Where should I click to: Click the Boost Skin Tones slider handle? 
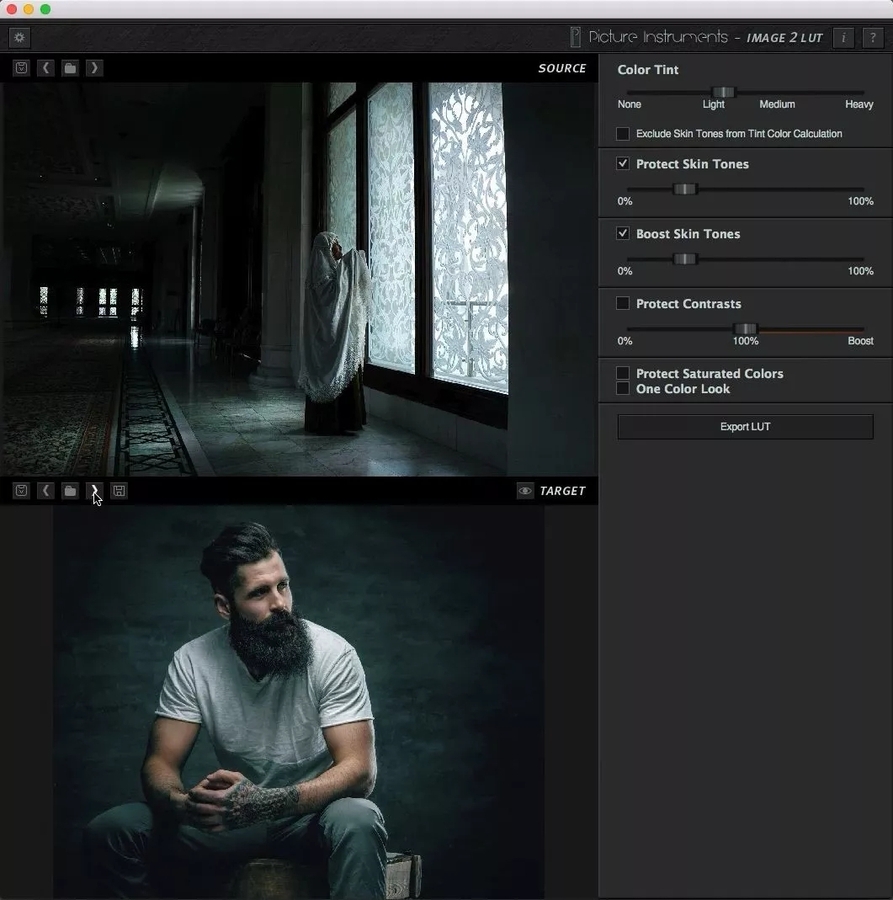(685, 259)
